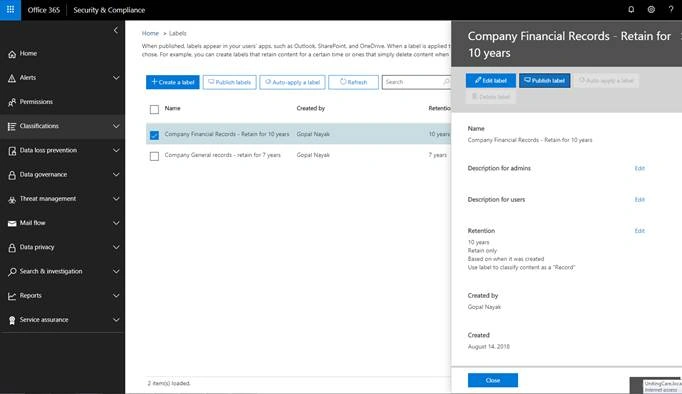Click the Home house icon in sidebar
This screenshot has width=682, height=394.
tap(12, 54)
